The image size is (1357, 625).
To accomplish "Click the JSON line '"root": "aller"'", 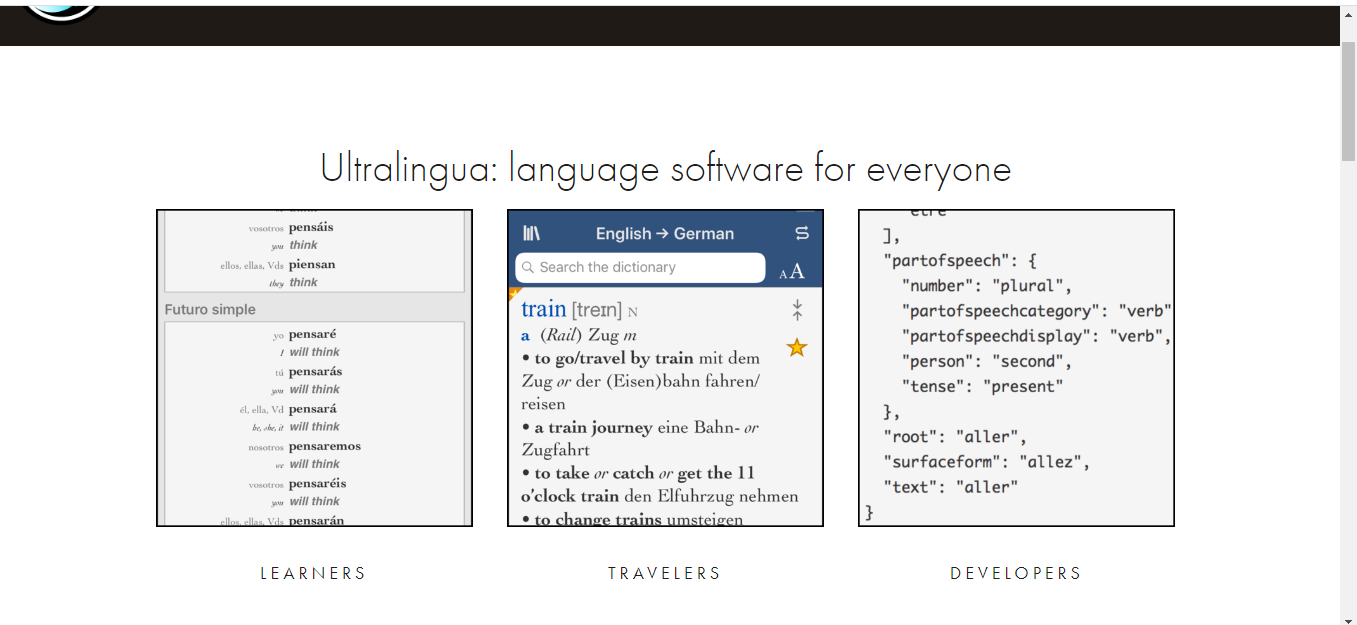I will click(955, 436).
